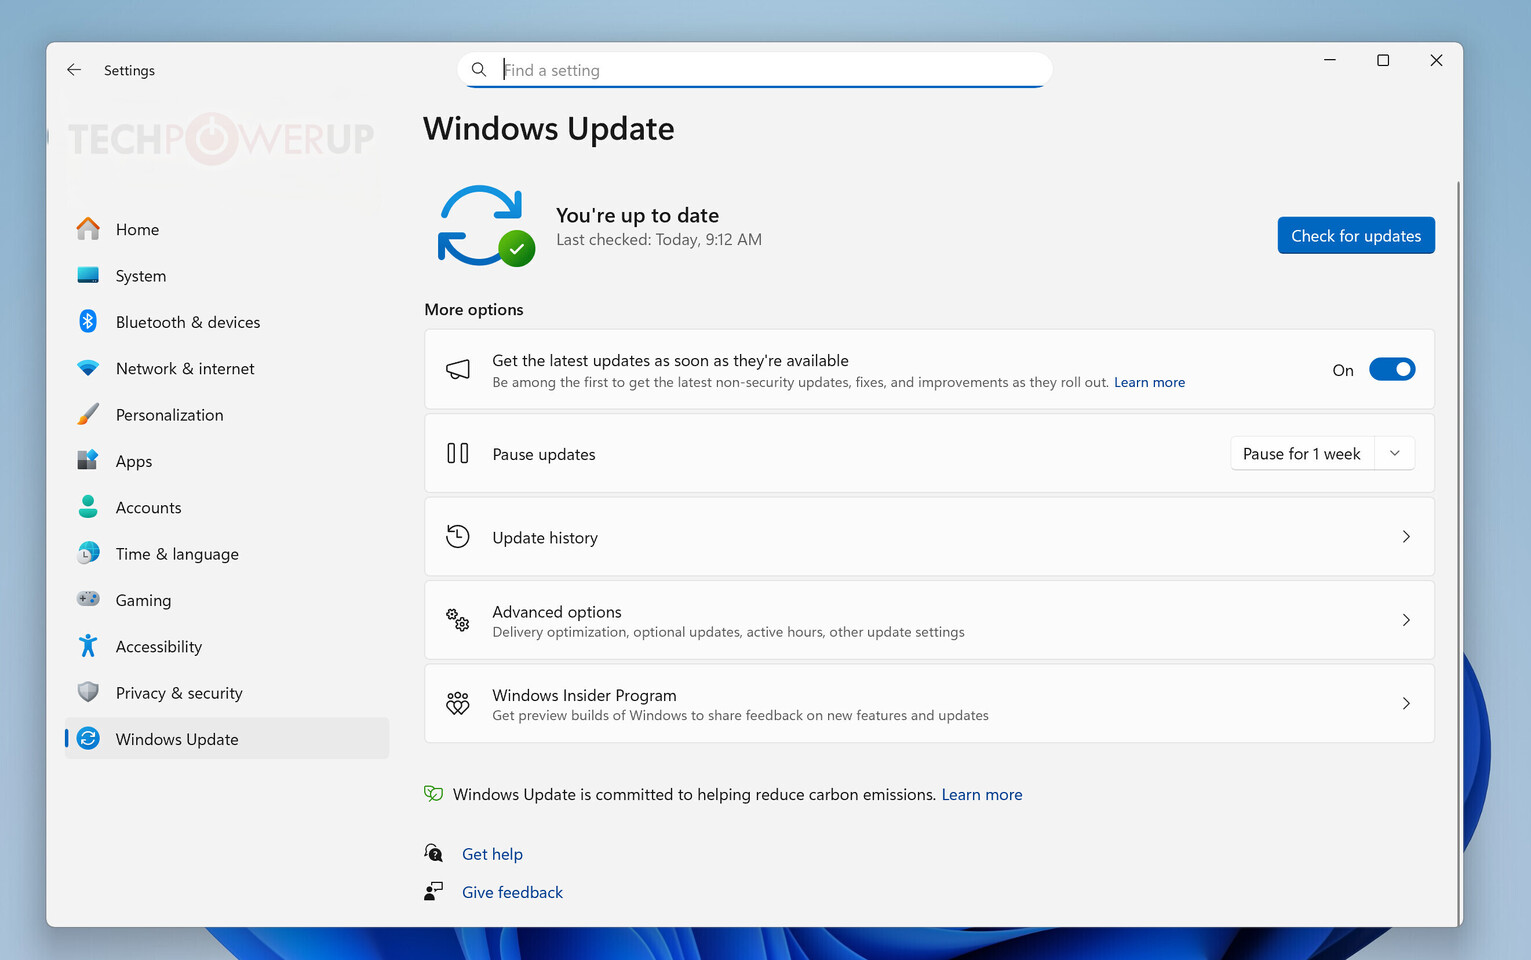Select the Gaming controller icon
Viewport: 1531px width, 960px height.
[88, 599]
